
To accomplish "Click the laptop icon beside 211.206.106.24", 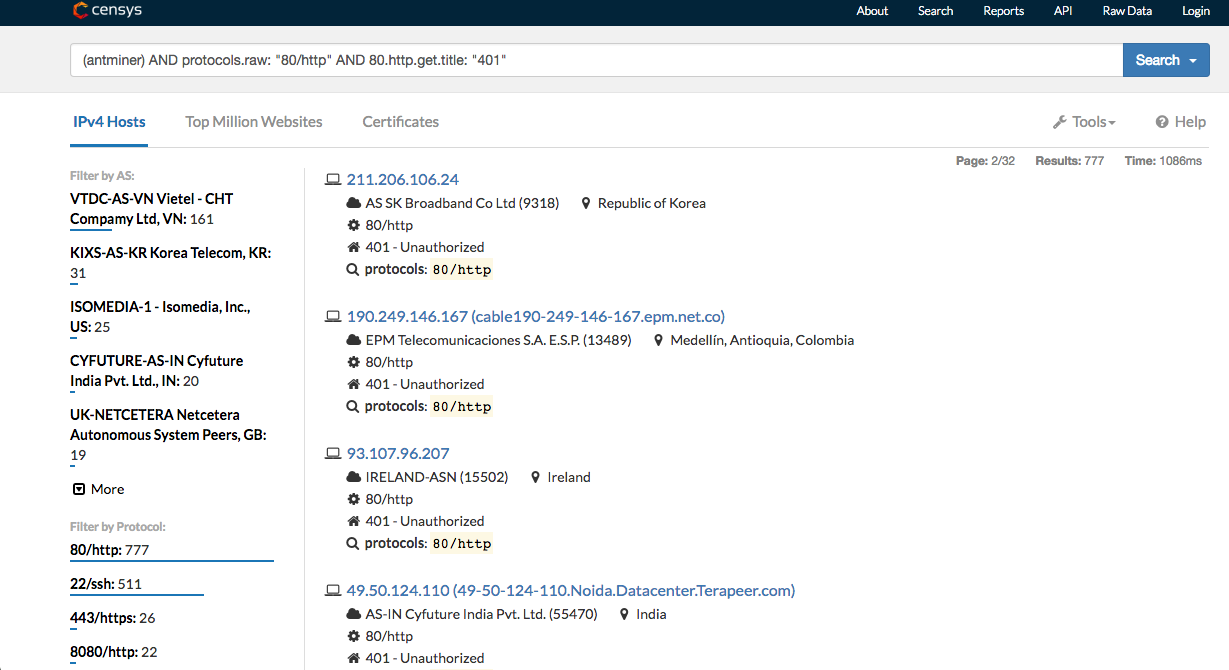I will [x=333, y=180].
